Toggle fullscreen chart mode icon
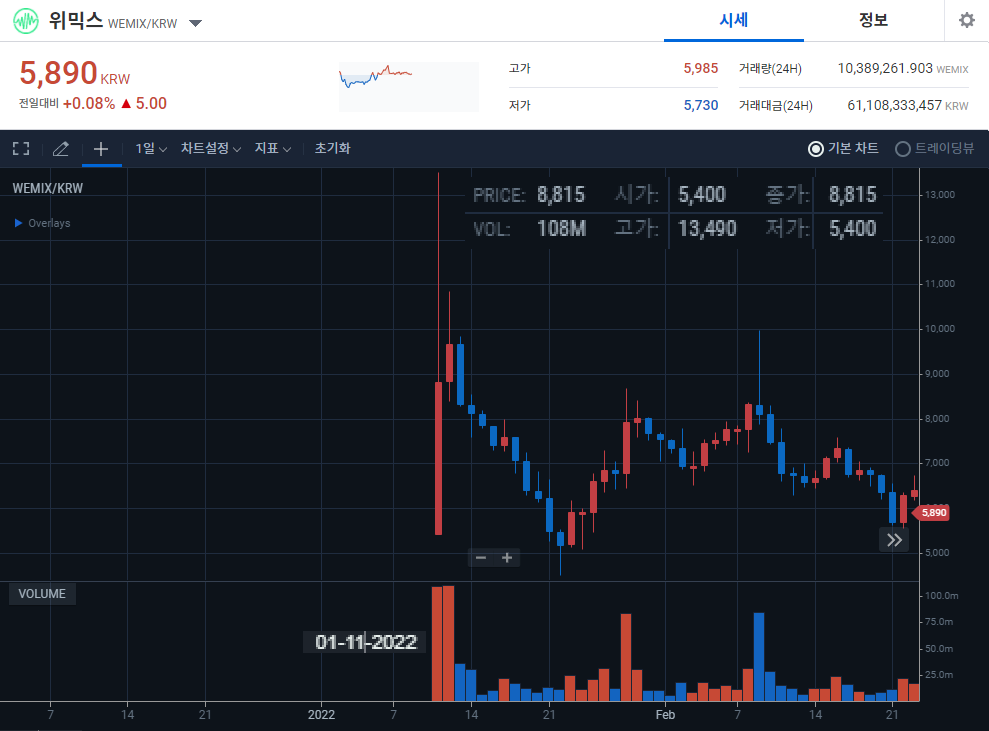Image resolution: width=989 pixels, height=731 pixels. (21, 148)
